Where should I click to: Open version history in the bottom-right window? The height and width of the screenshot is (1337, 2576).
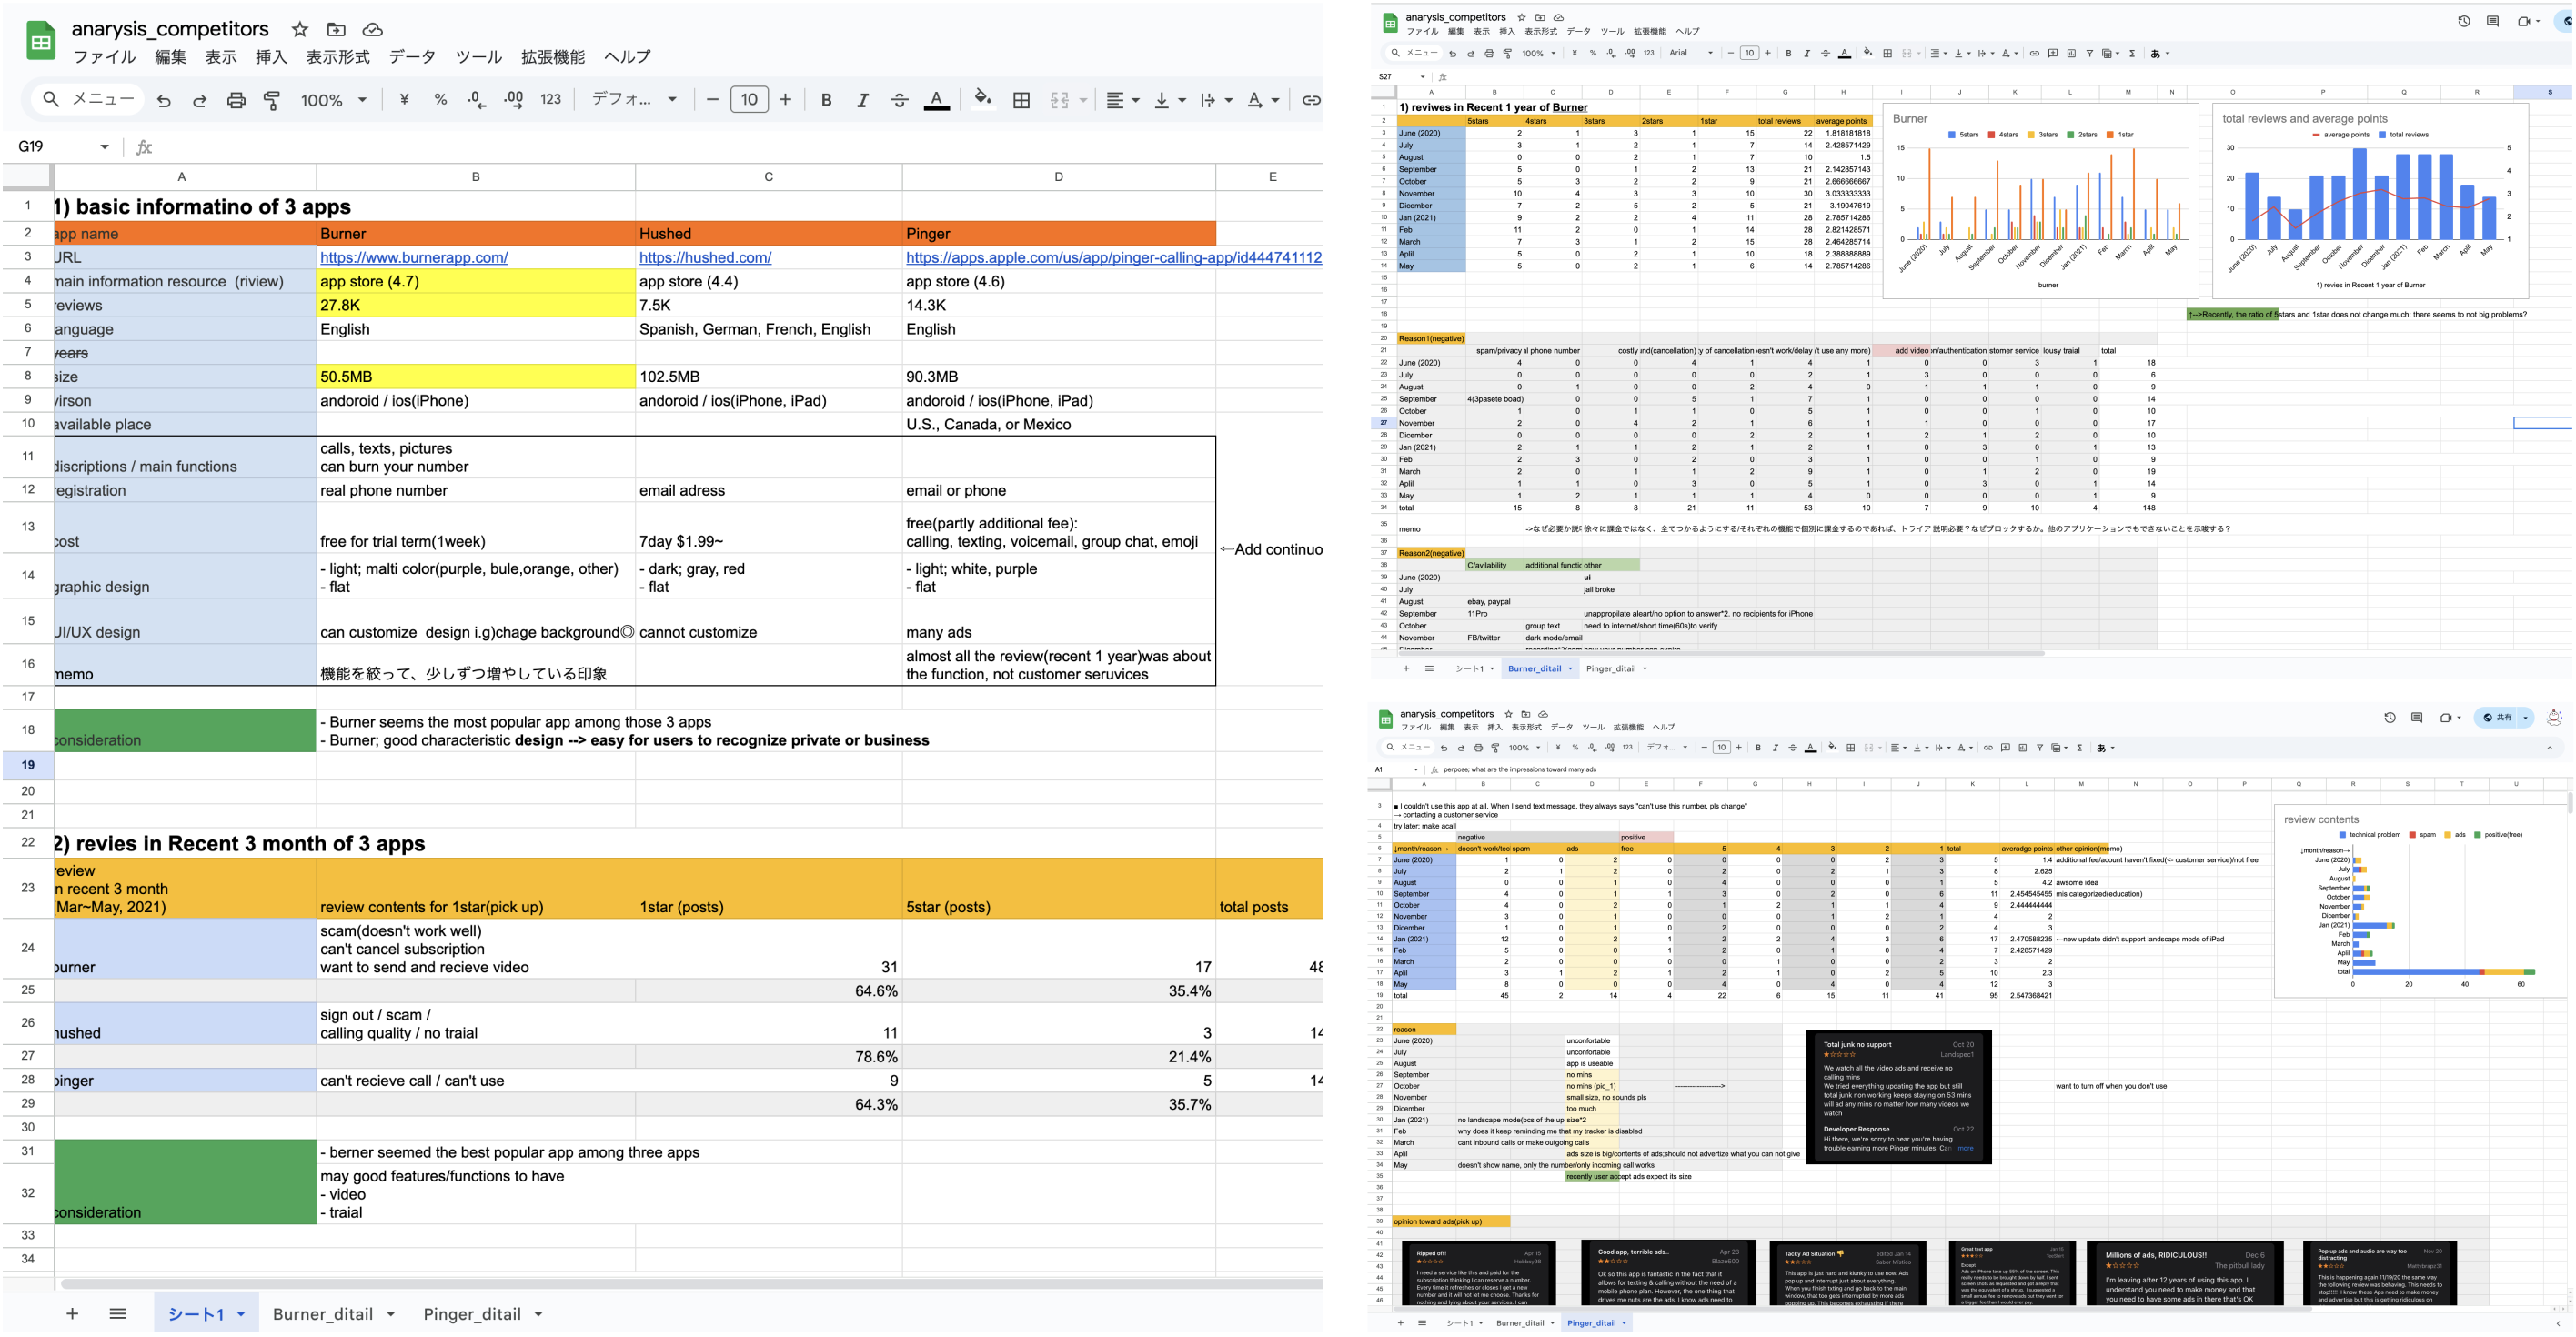2390,717
